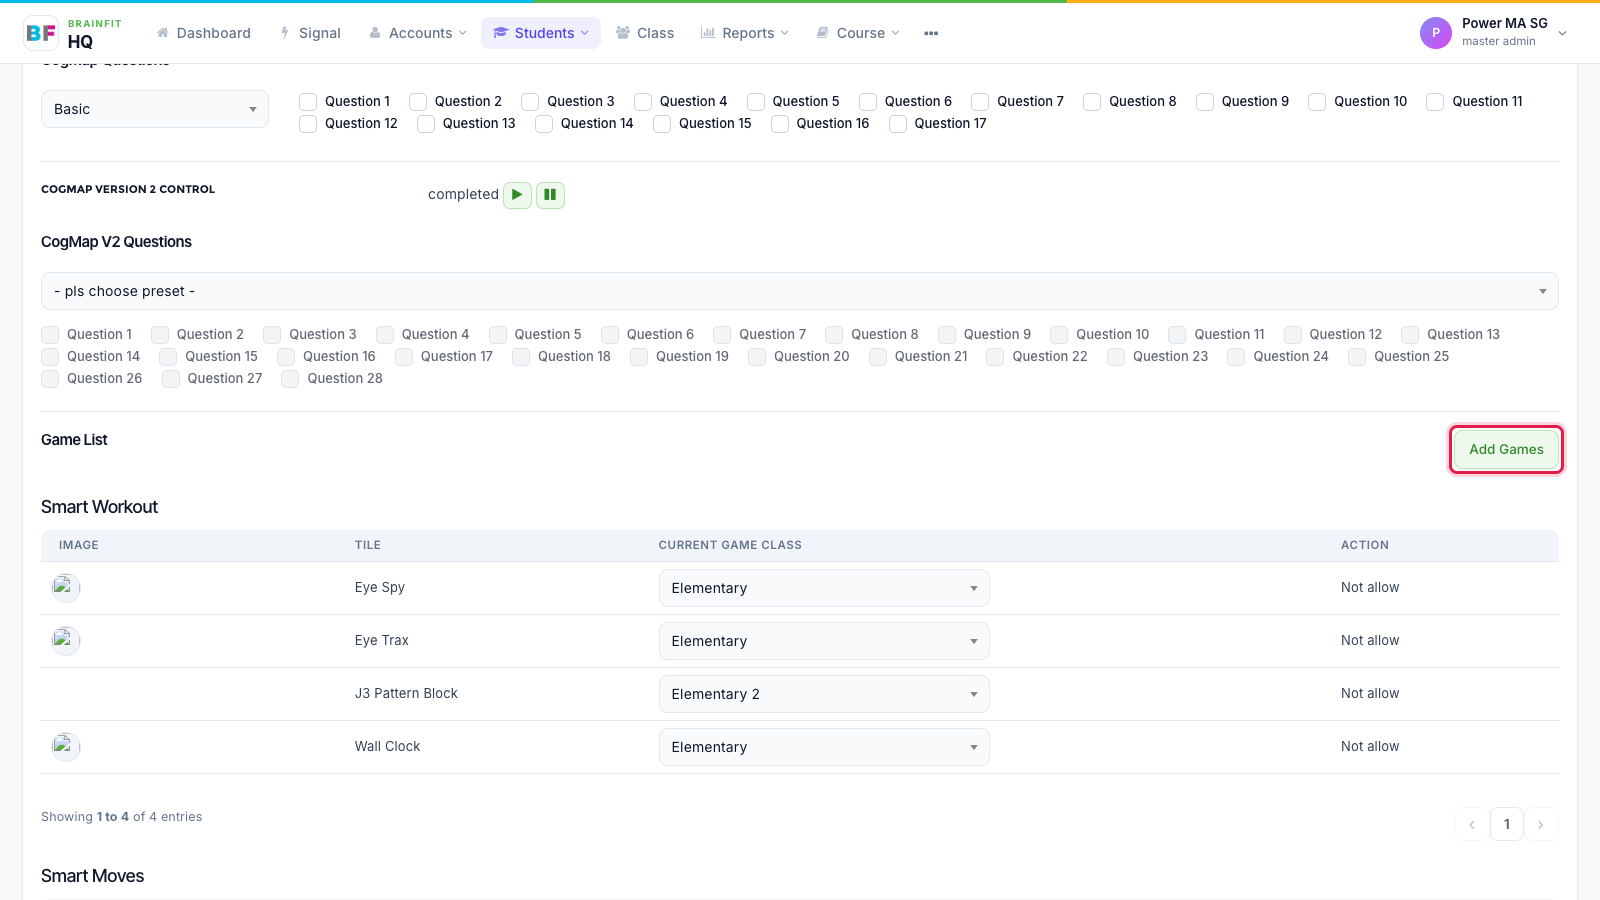Open the Signal nav item
This screenshot has height=900, width=1600.
pyautogui.click(x=310, y=33)
